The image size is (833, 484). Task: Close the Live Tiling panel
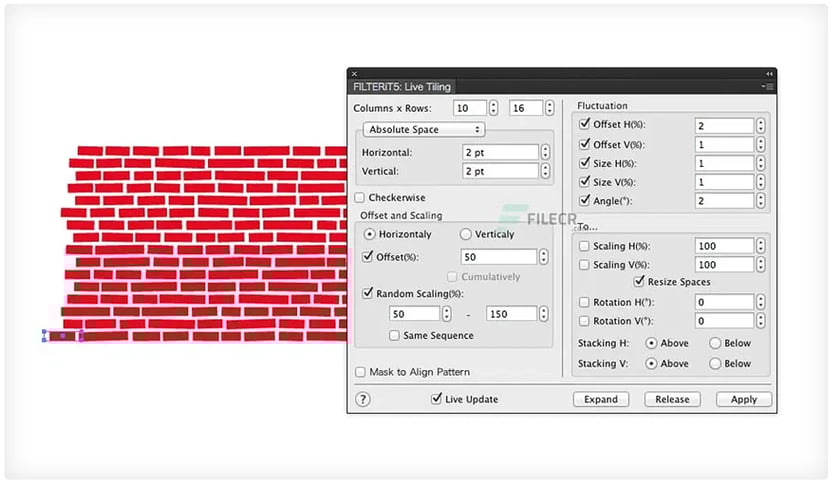(x=354, y=74)
